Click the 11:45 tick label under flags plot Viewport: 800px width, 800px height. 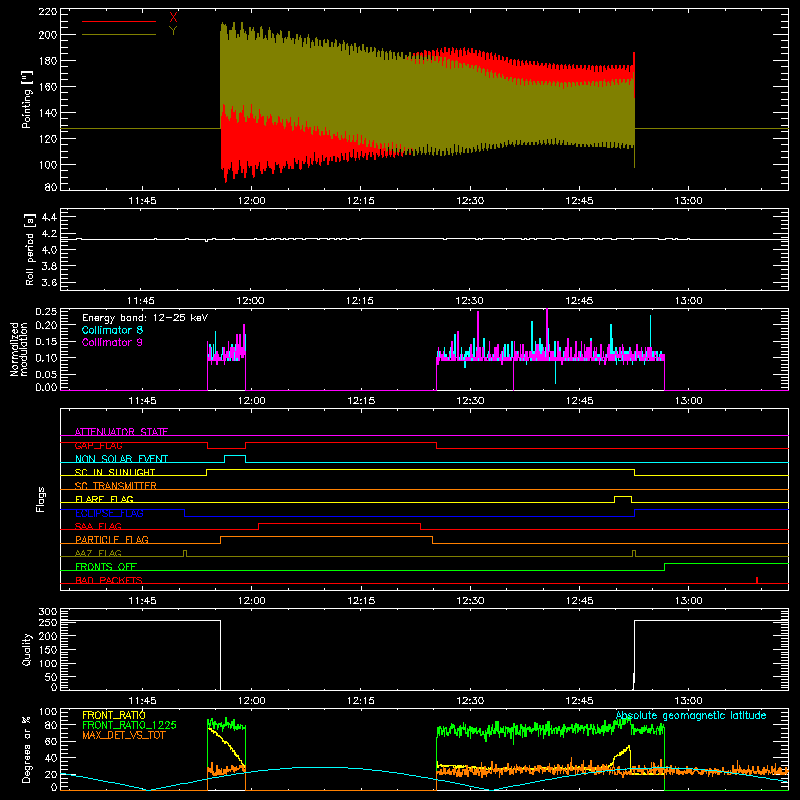click(x=142, y=601)
